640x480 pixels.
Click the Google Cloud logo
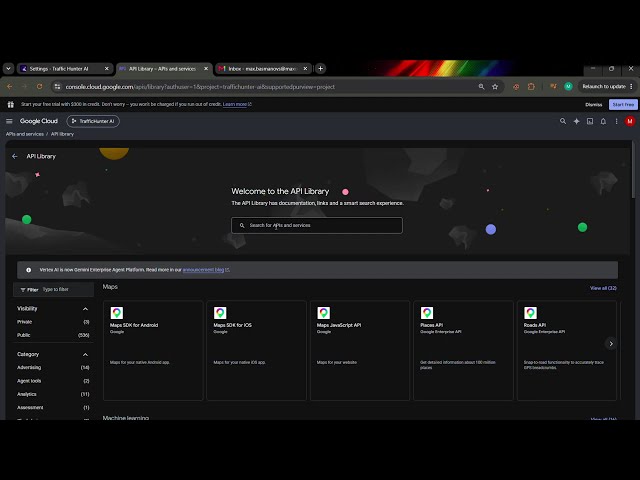click(x=39, y=121)
